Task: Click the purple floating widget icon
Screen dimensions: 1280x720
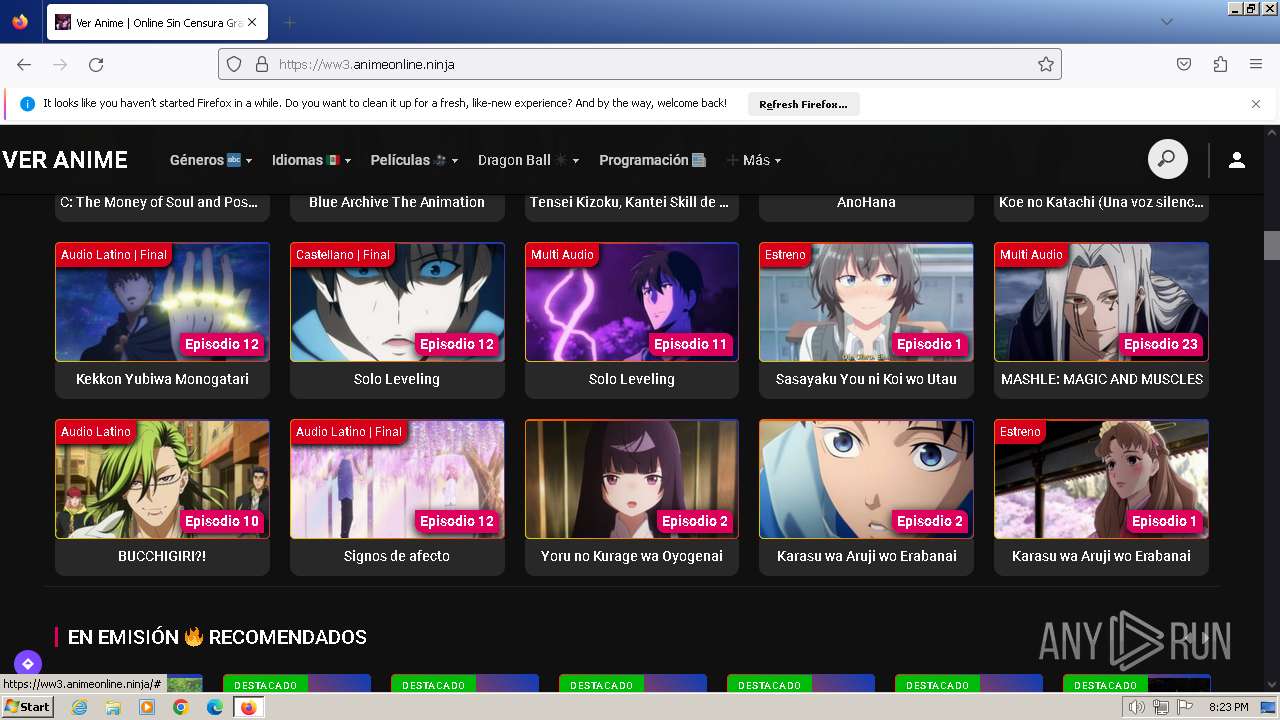Action: 28,663
